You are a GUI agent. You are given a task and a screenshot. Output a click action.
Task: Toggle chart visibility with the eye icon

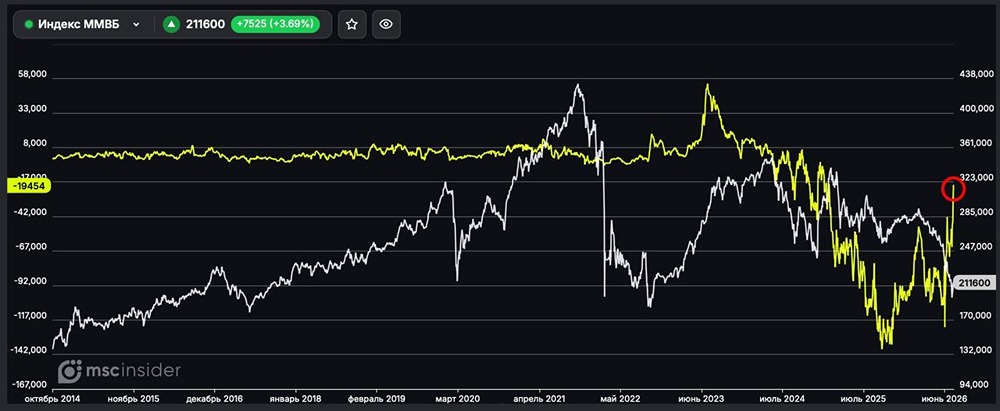pos(386,24)
